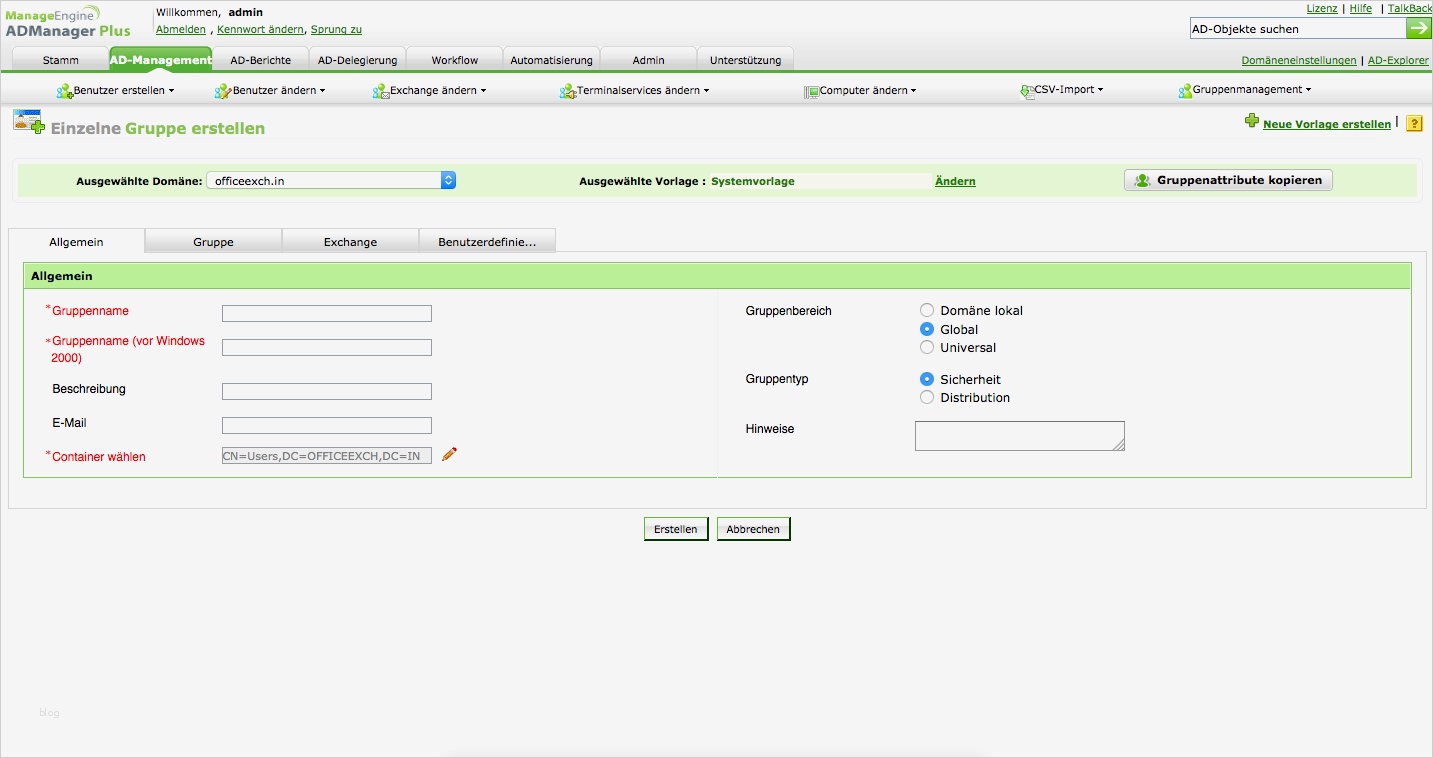1433x758 pixels.
Task: Open Domäneneinstellungen link
Action: pos(1299,60)
